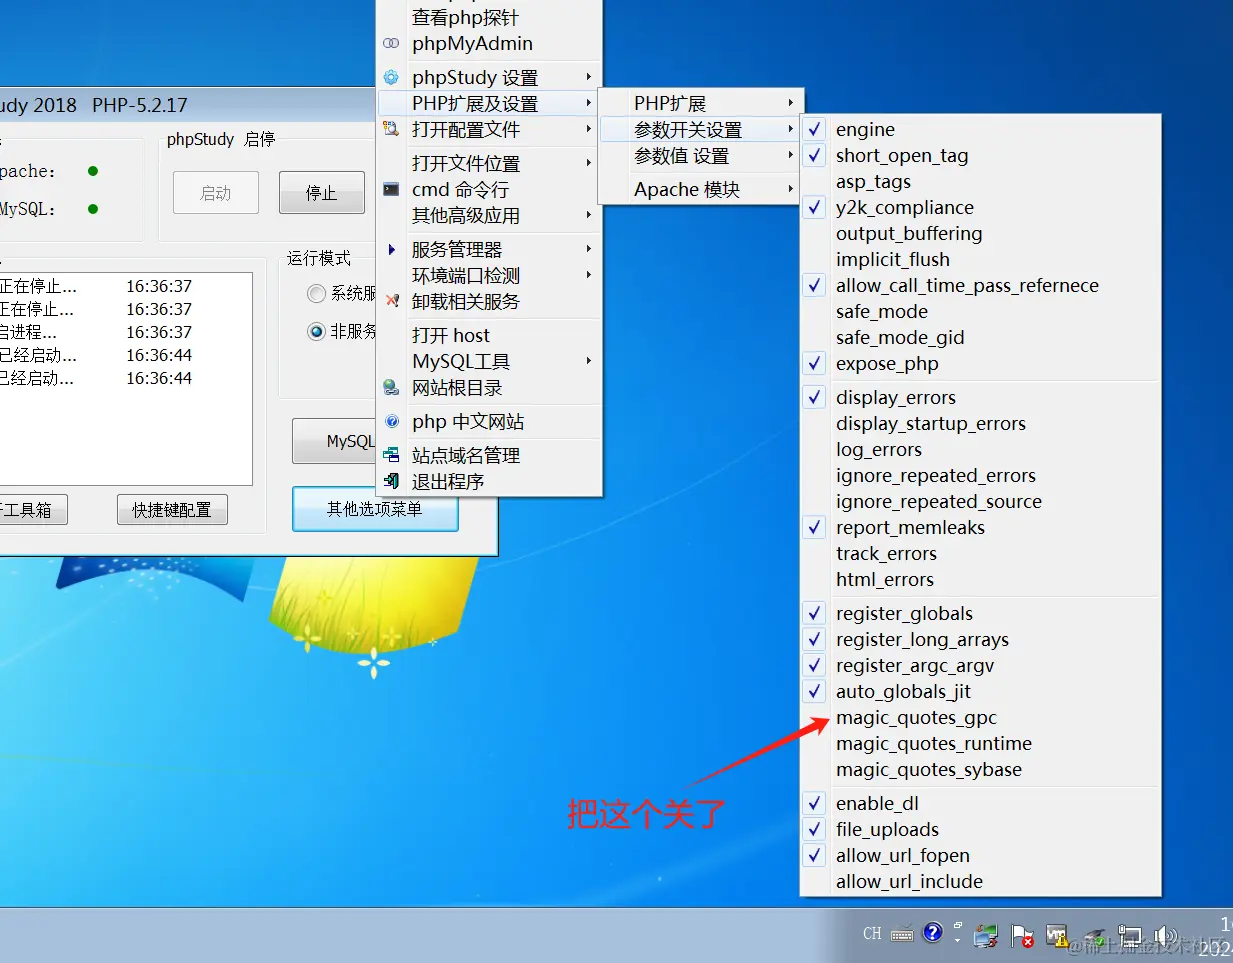Click the php 中文网站 help icon

(391, 421)
